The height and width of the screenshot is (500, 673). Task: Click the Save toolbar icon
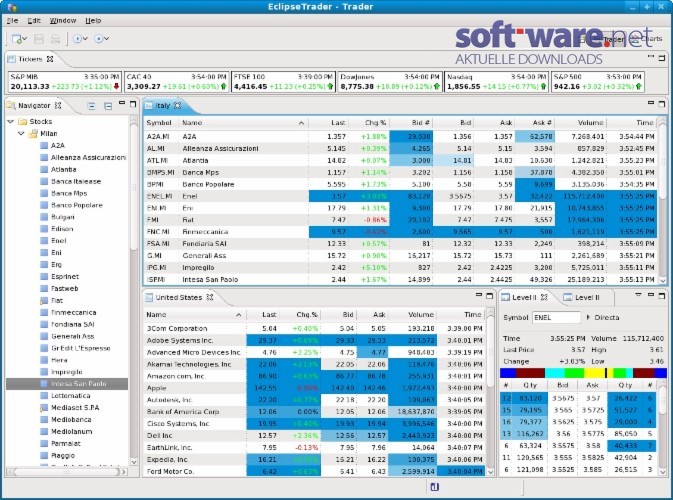(39, 39)
